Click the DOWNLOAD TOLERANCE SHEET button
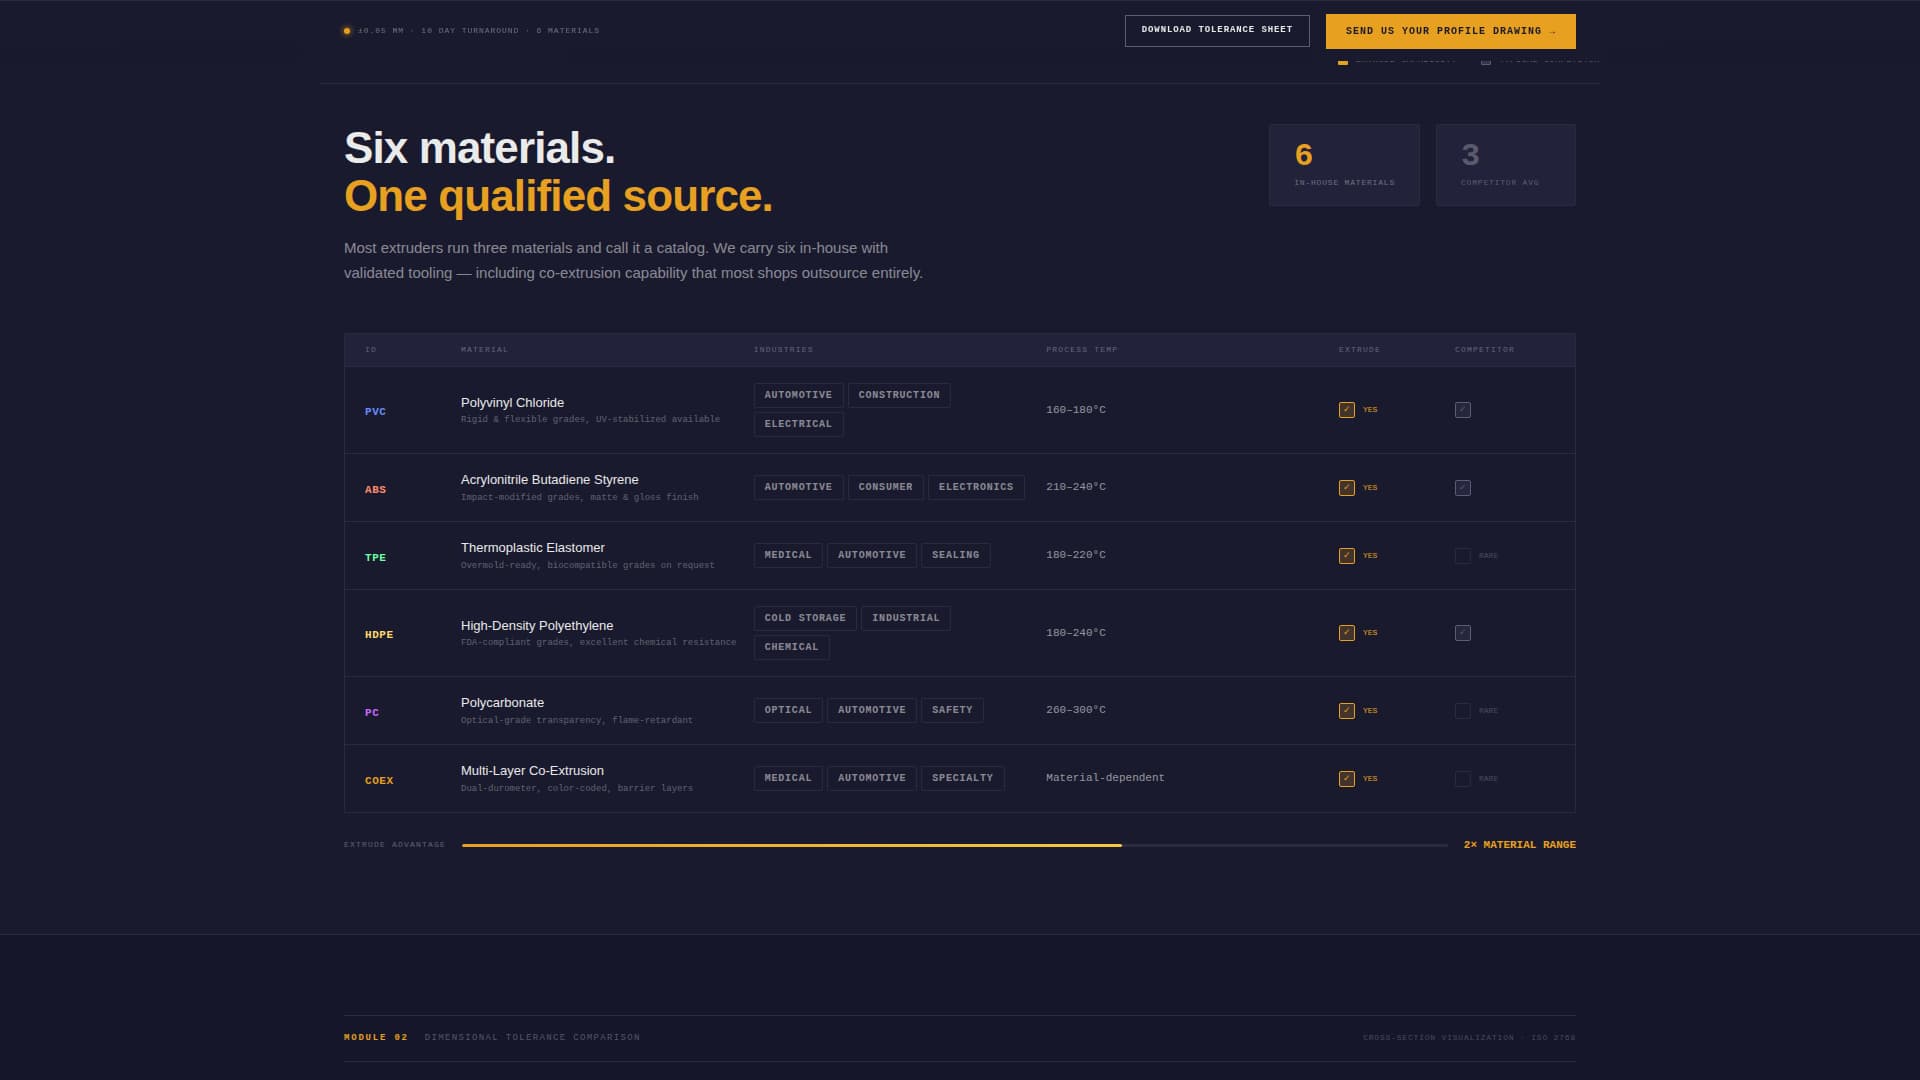This screenshot has height=1080, width=1920. click(x=1216, y=29)
